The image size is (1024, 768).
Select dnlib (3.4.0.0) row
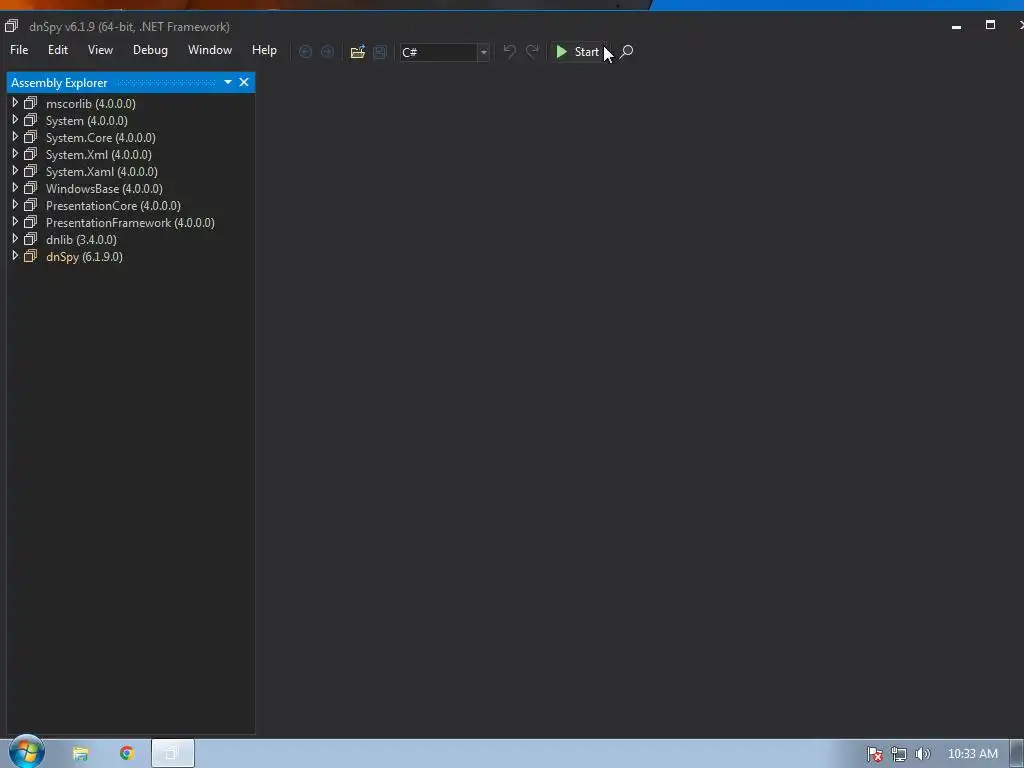pos(82,240)
